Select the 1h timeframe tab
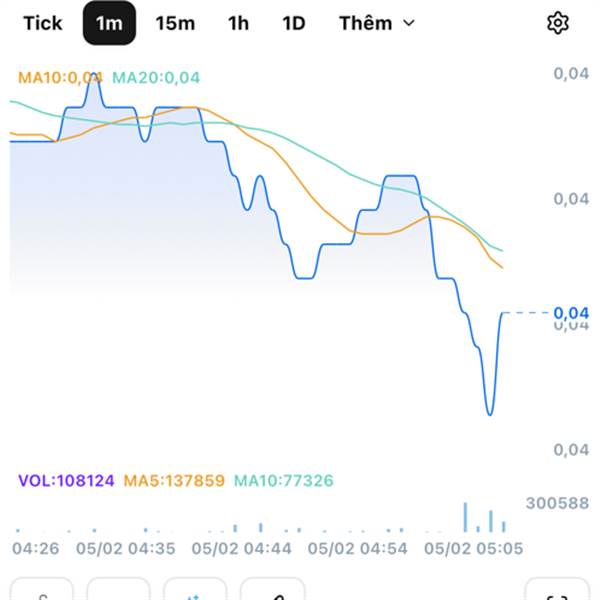Viewport: 600px width, 600px height. (238, 23)
